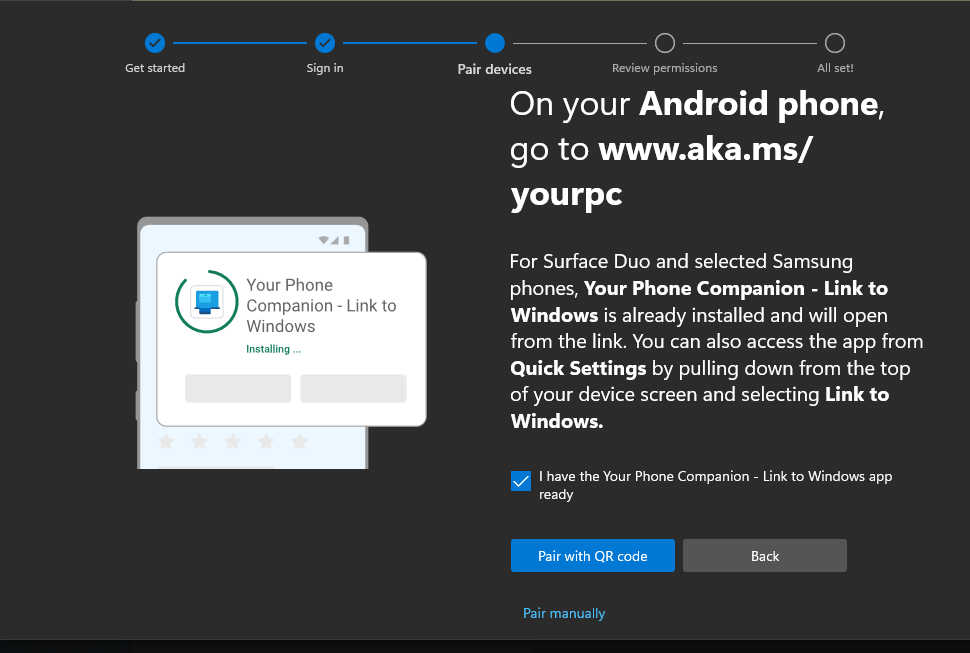Open the Pair manually link

pyautogui.click(x=564, y=613)
